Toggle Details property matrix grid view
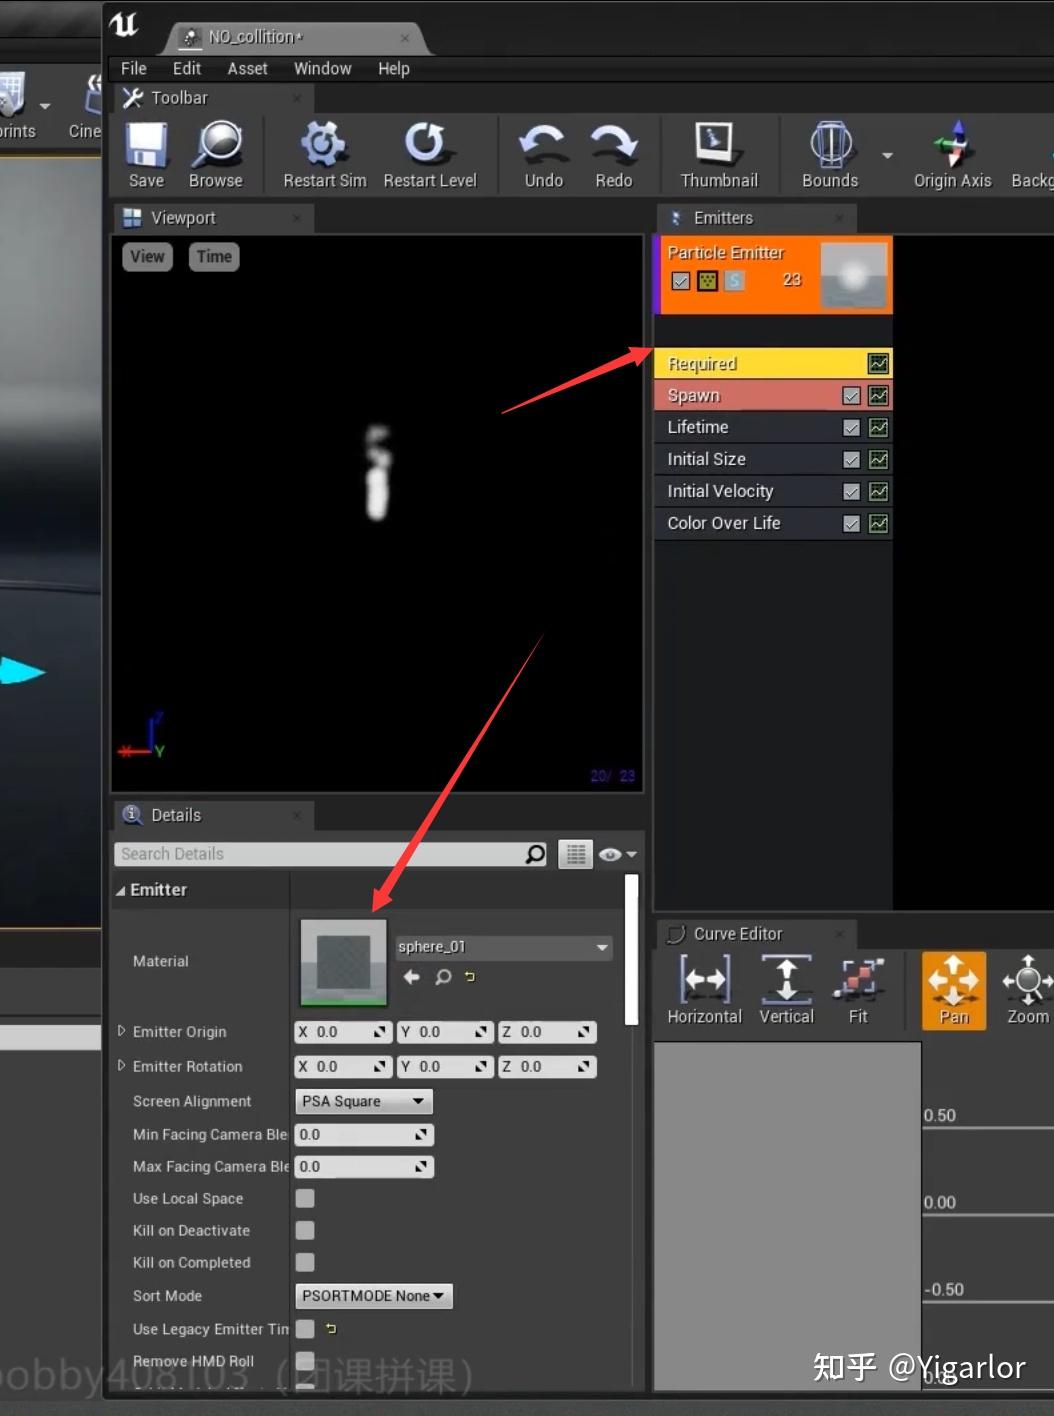 (x=575, y=854)
